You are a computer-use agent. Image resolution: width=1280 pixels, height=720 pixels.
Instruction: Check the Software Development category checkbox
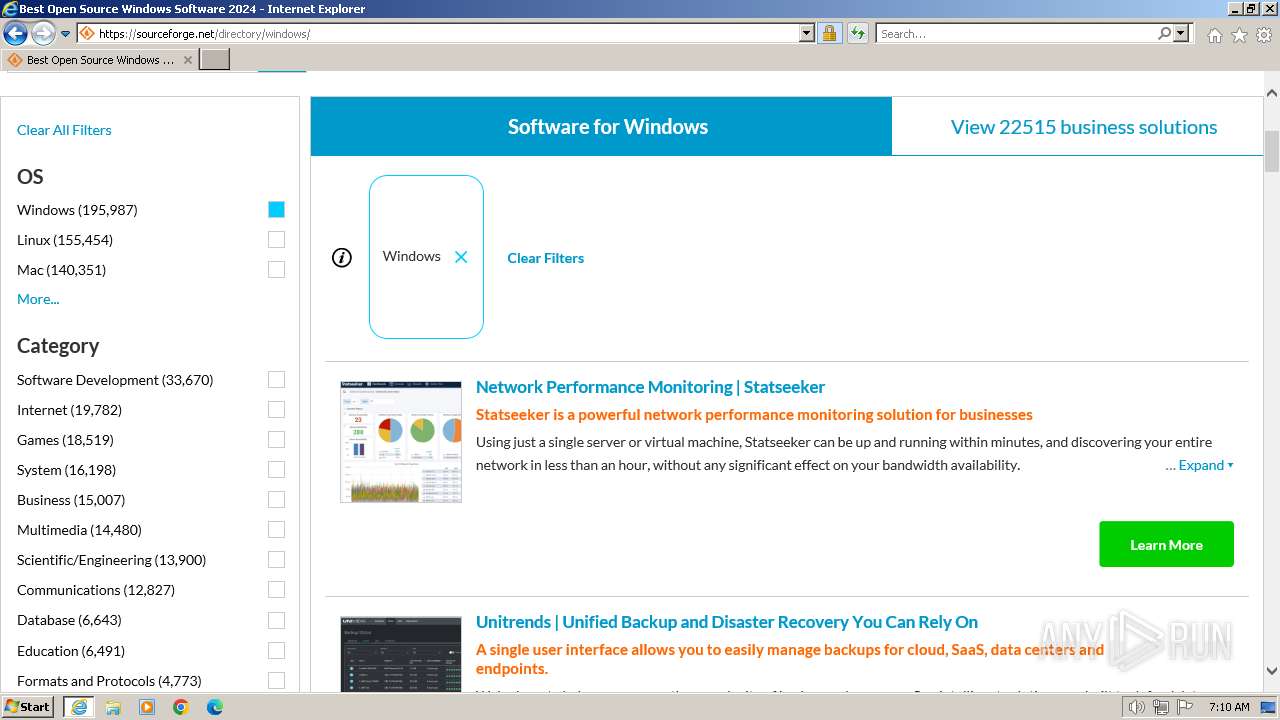click(x=276, y=379)
